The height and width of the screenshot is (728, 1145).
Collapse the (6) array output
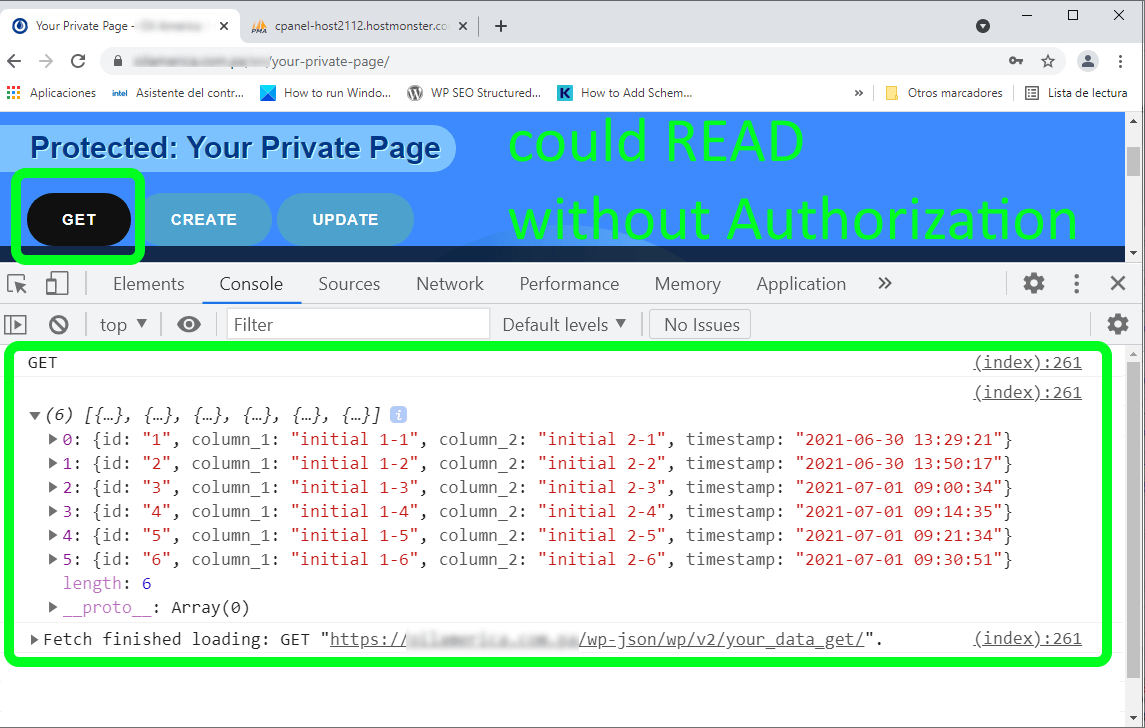34,415
